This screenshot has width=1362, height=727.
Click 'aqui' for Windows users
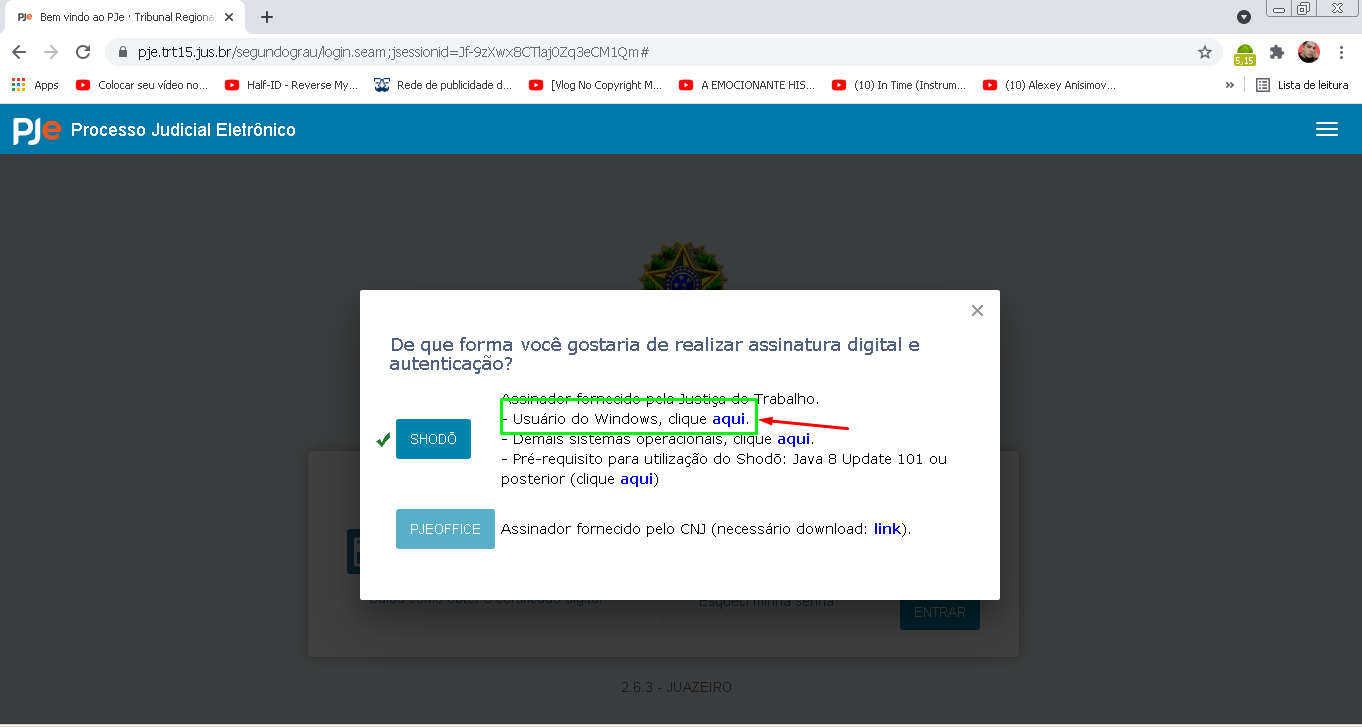(x=729, y=419)
